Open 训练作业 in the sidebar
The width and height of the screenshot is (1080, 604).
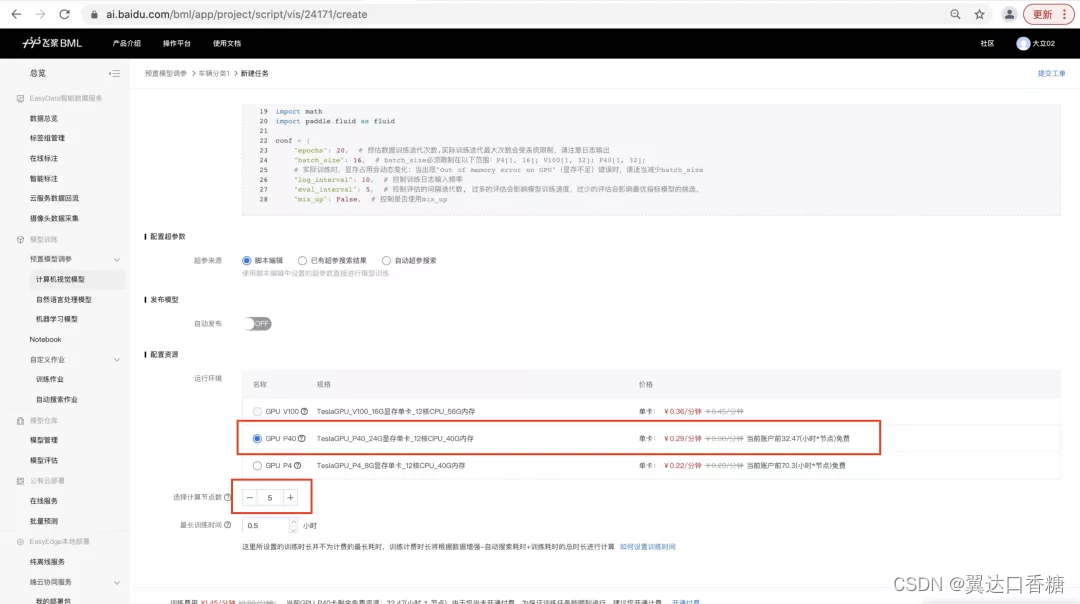coord(50,379)
